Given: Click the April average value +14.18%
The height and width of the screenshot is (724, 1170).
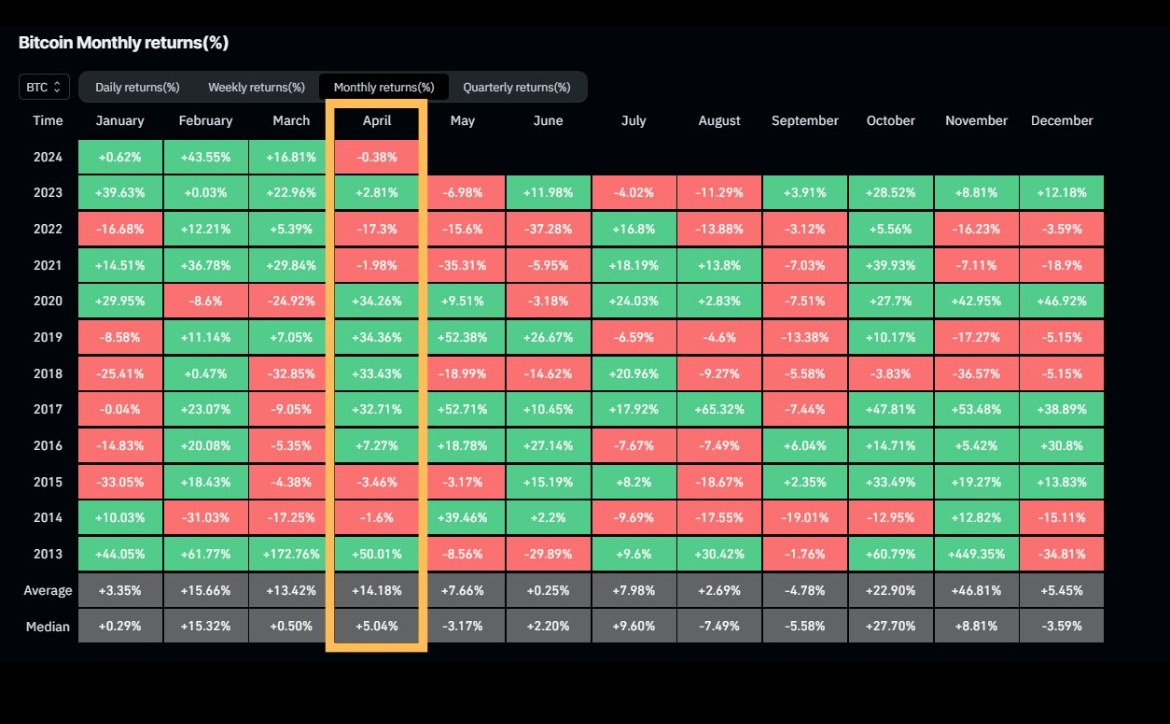Looking at the screenshot, I should [377, 590].
